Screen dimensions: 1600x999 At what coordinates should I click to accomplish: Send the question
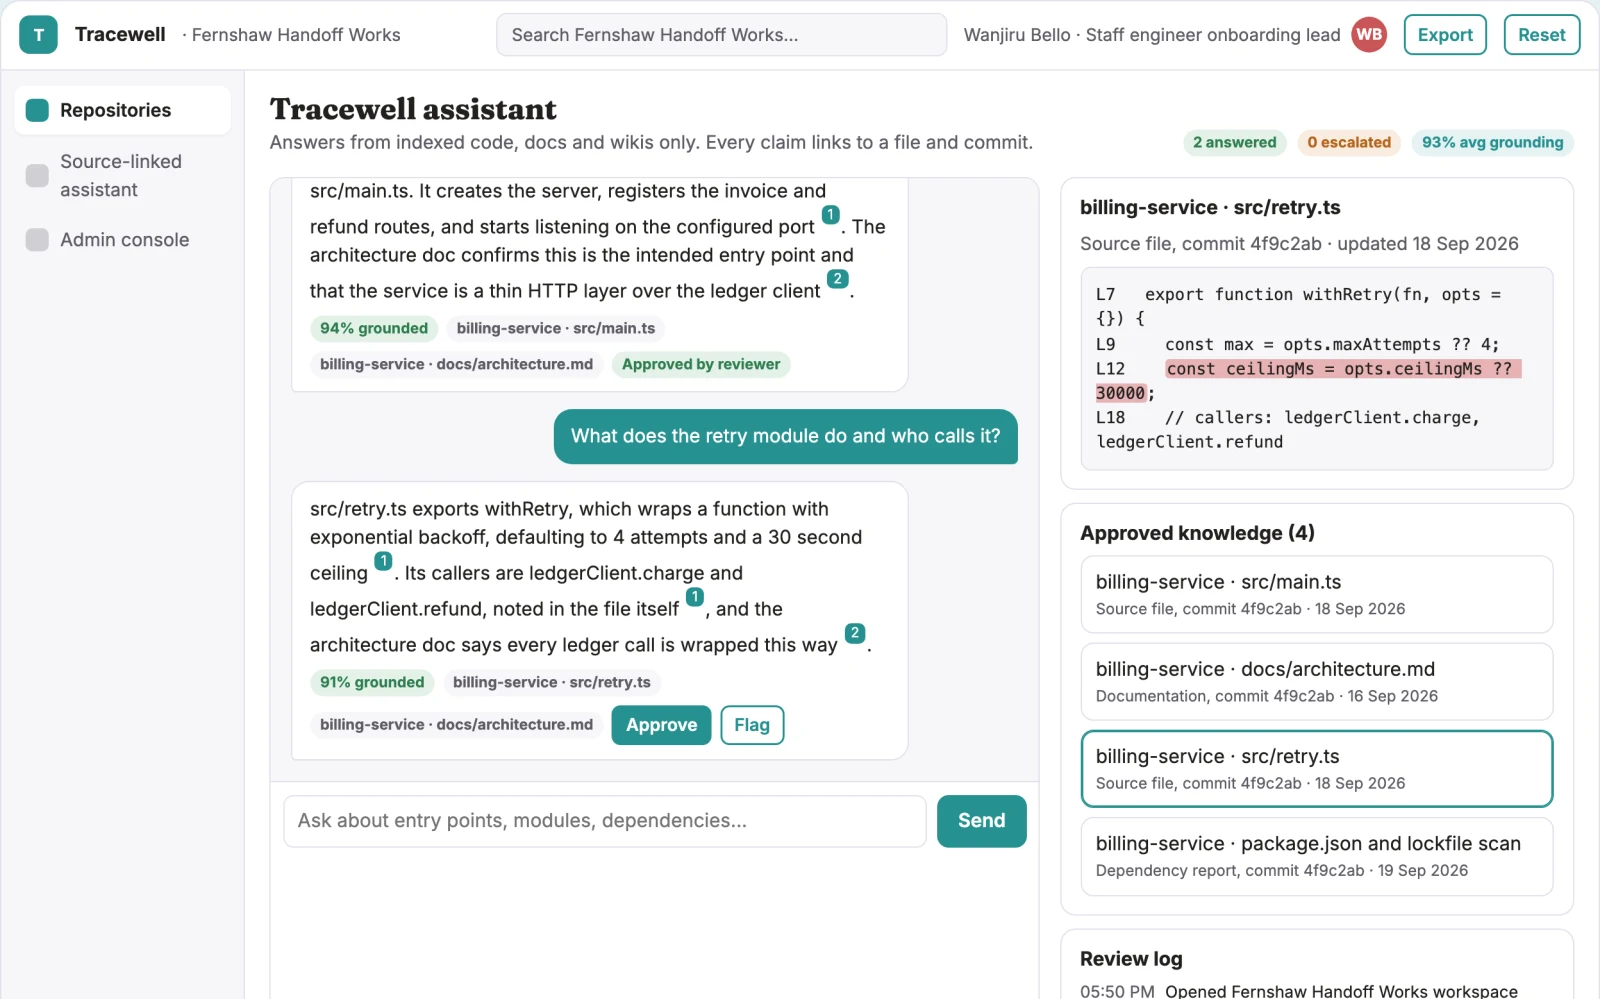tap(981, 821)
